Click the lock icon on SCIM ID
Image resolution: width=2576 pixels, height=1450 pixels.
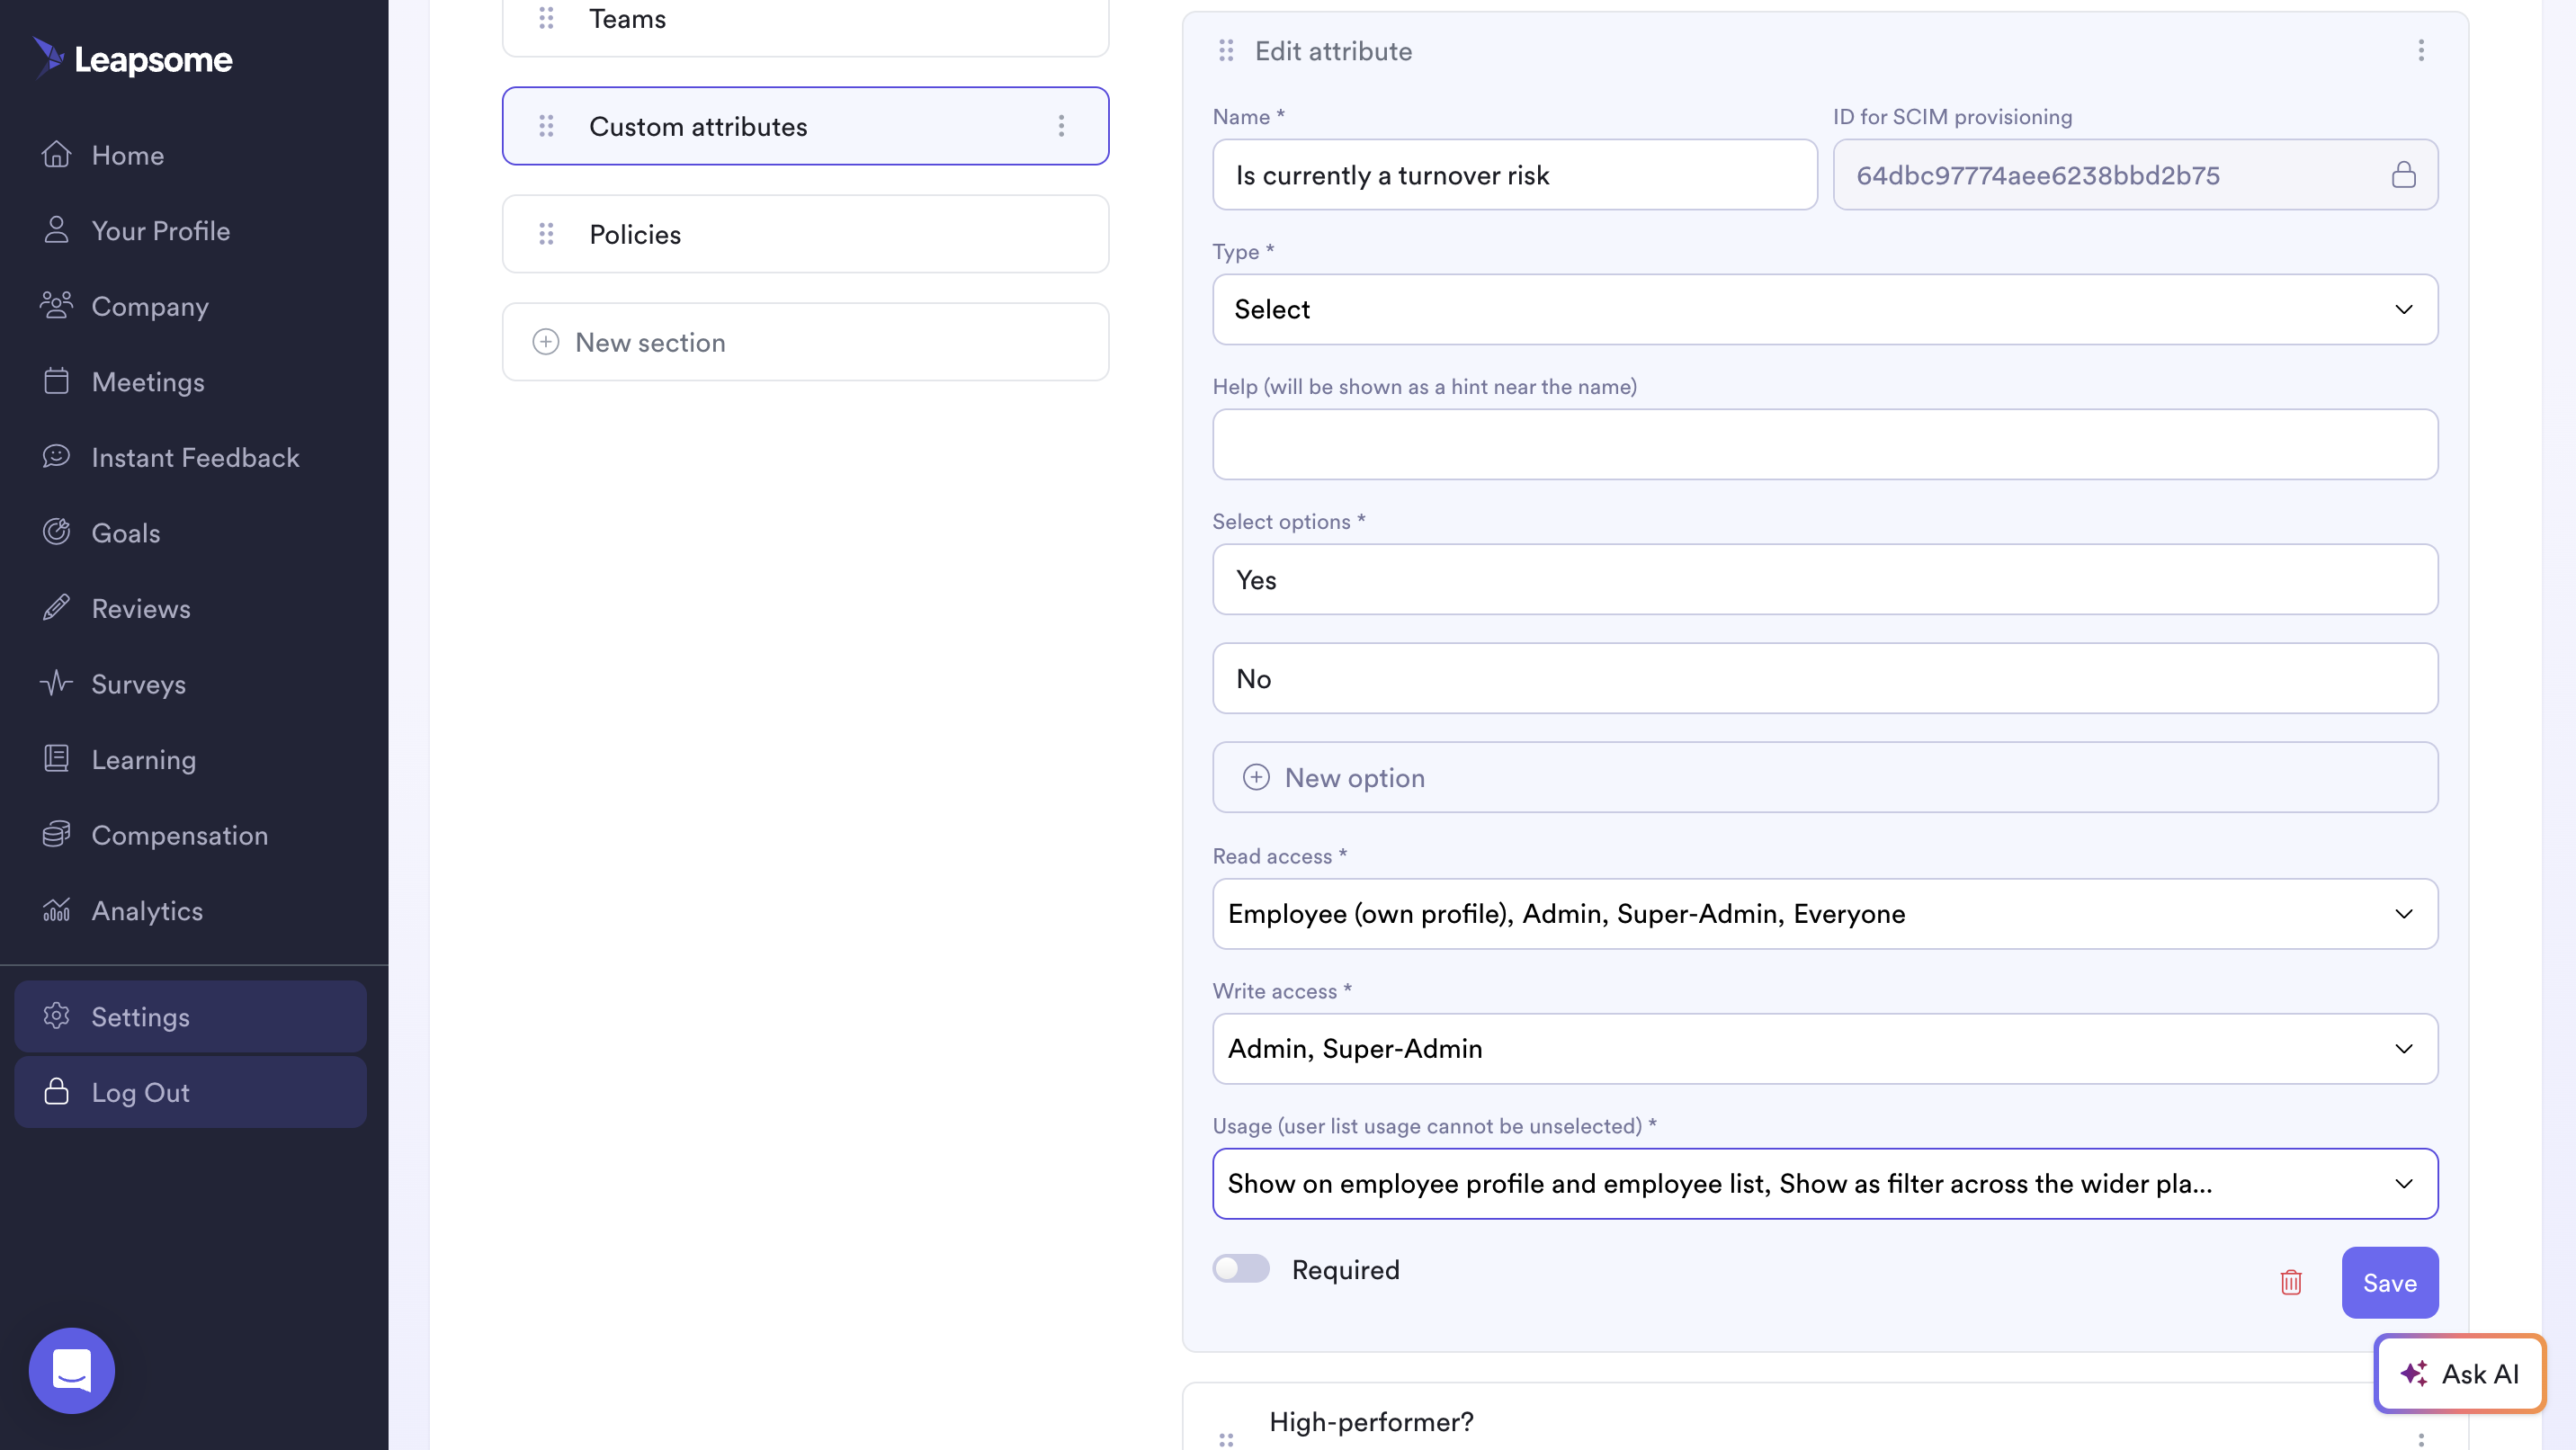(2403, 175)
